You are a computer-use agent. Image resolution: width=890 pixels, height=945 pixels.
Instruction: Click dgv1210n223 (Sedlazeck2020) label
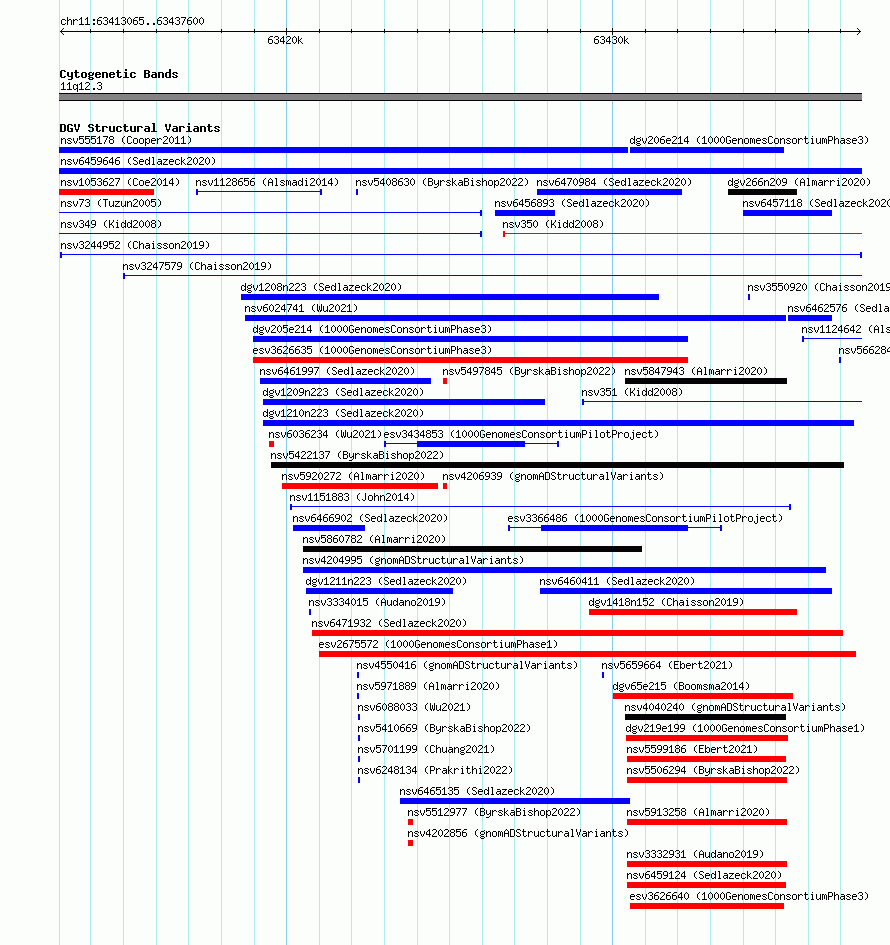coord(343,413)
